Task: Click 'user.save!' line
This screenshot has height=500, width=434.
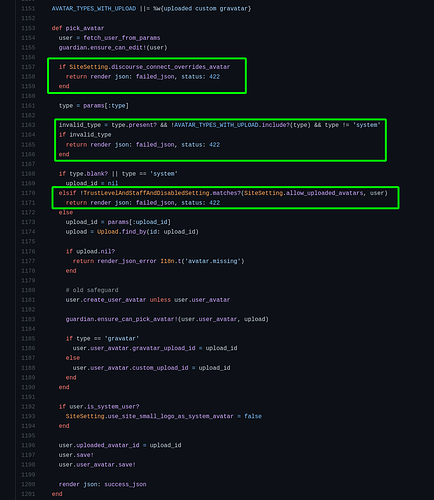Action: (x=76, y=455)
